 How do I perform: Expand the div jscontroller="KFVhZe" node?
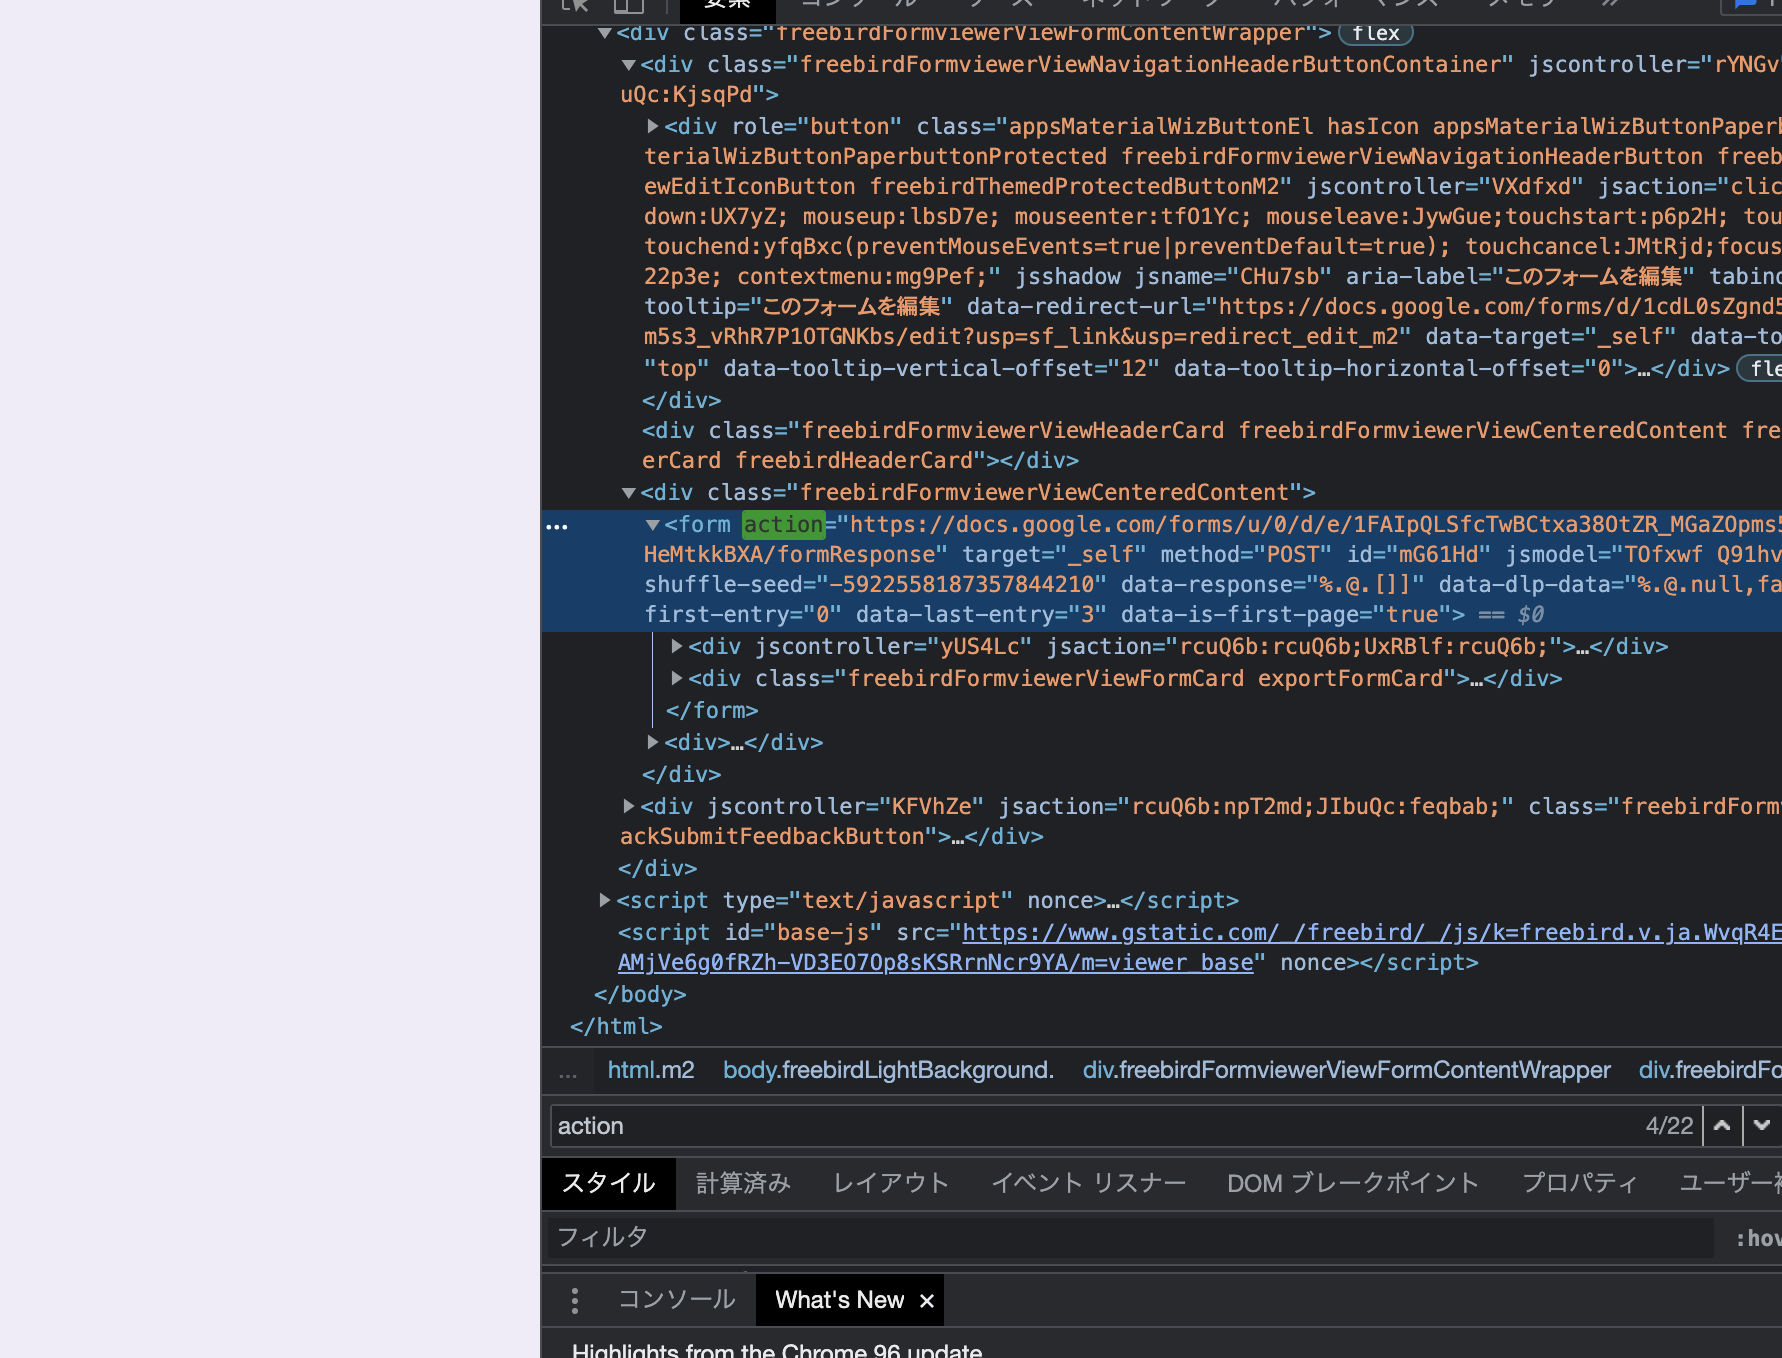point(629,806)
